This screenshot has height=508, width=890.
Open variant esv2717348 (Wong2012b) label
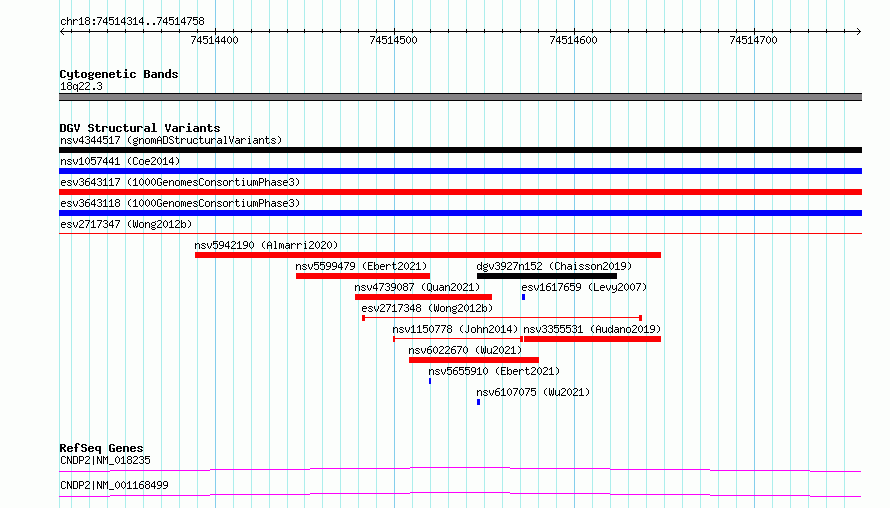click(427, 308)
